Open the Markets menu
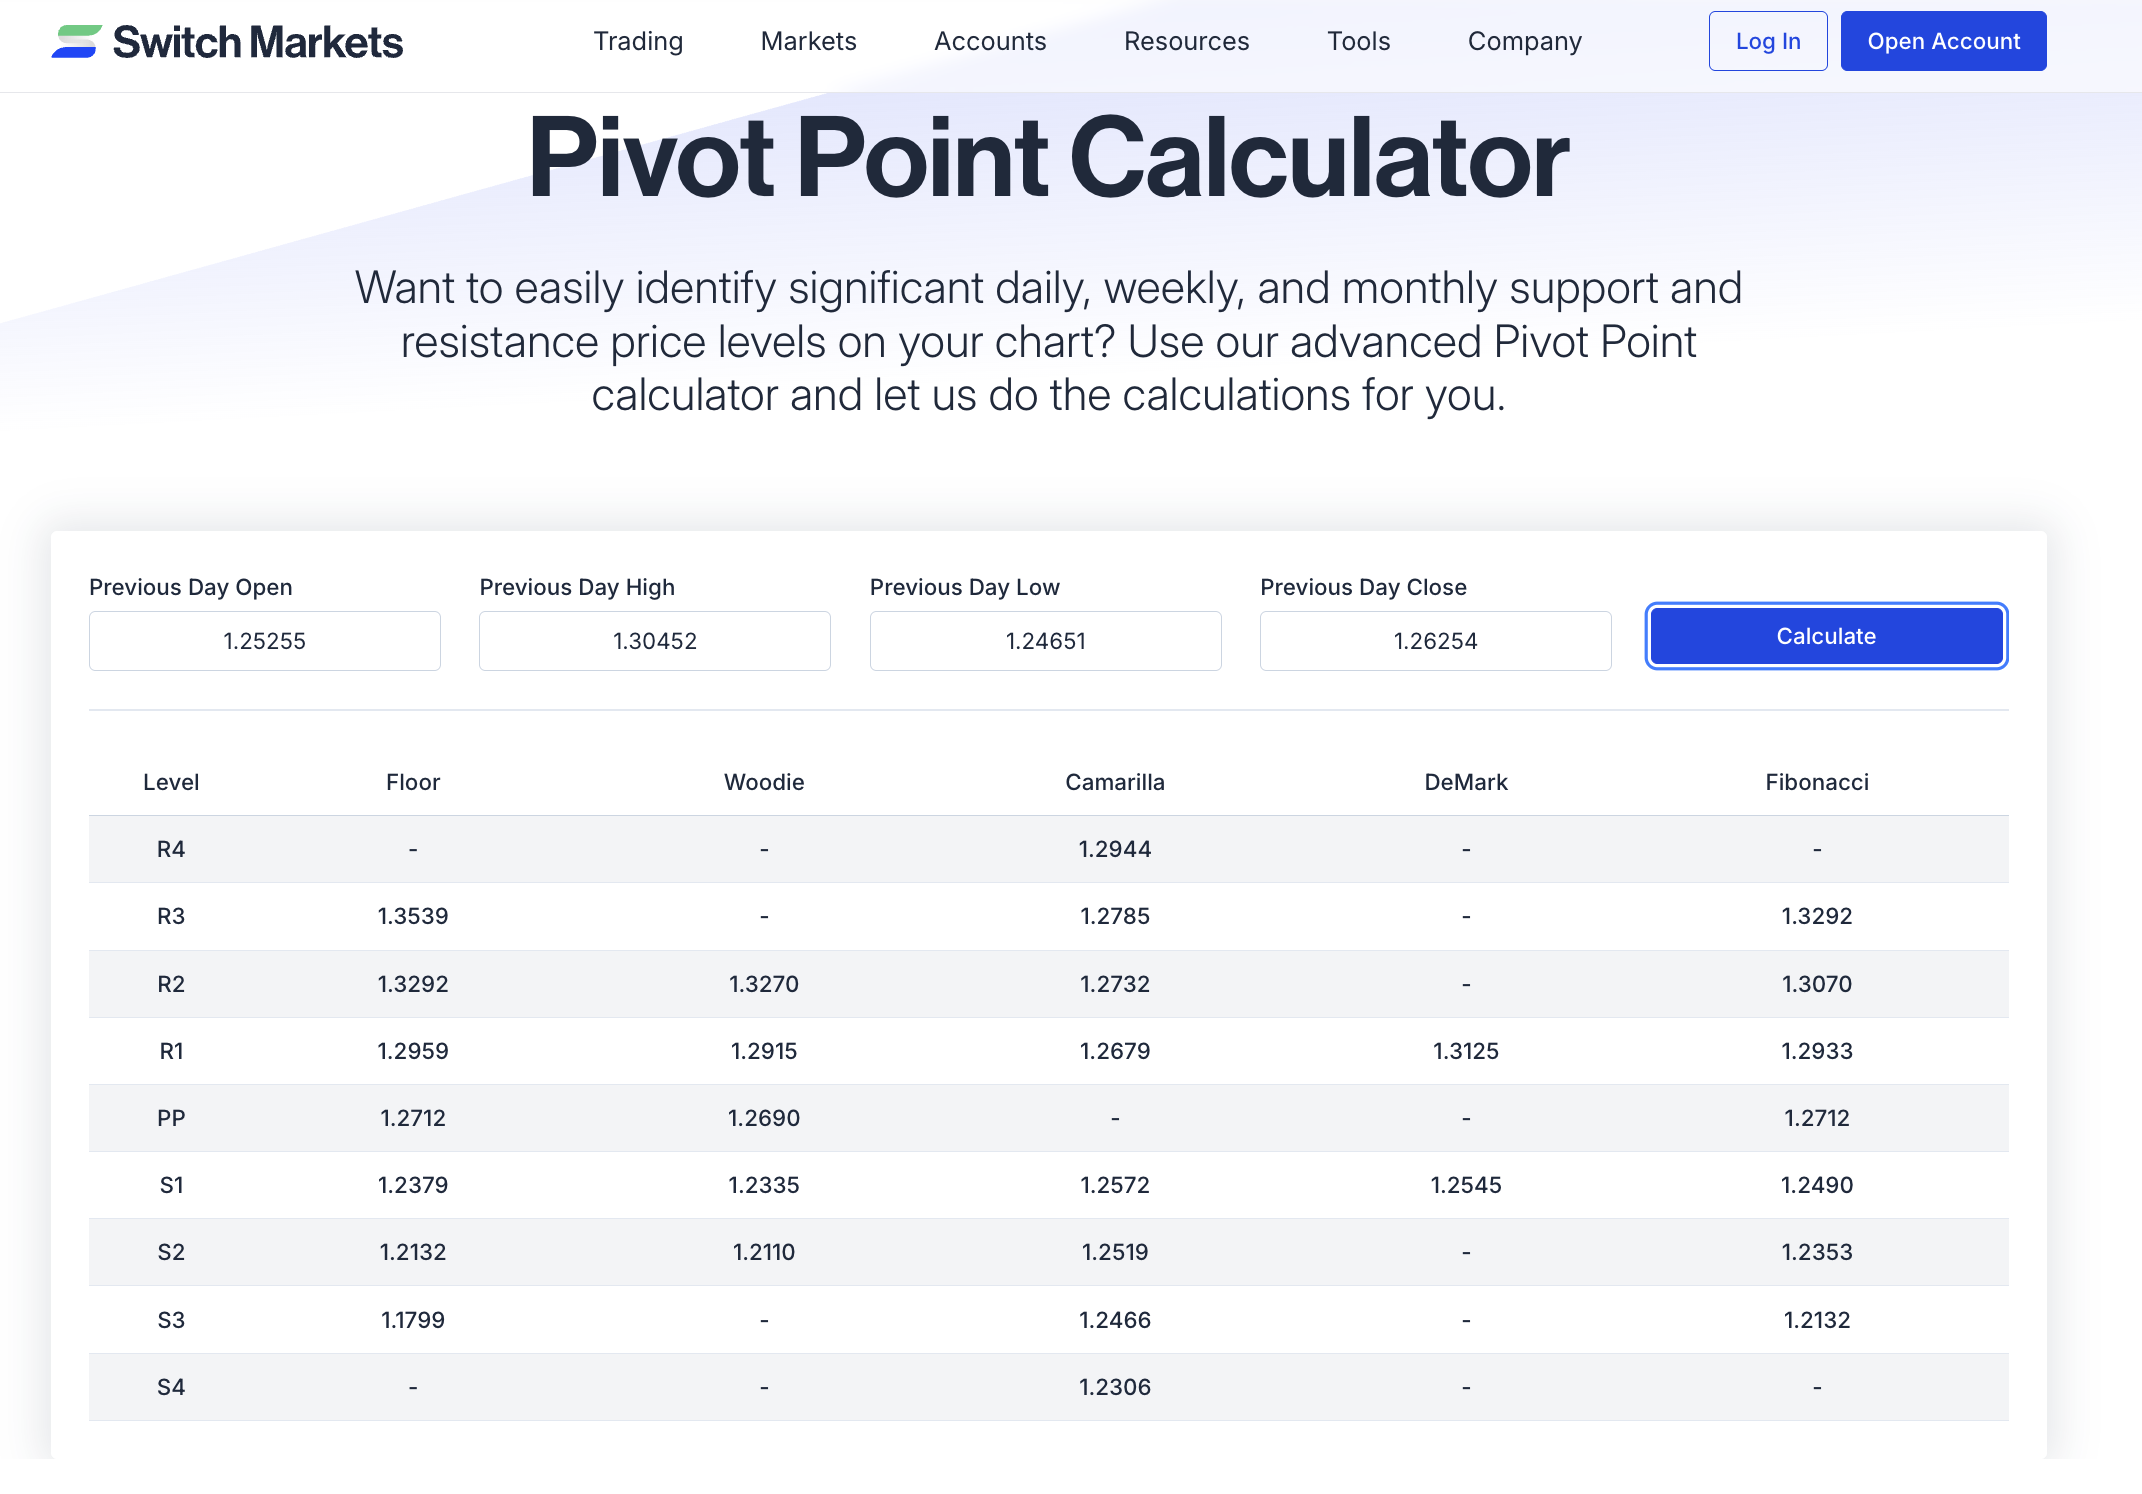The image size is (2142, 1494). [808, 42]
